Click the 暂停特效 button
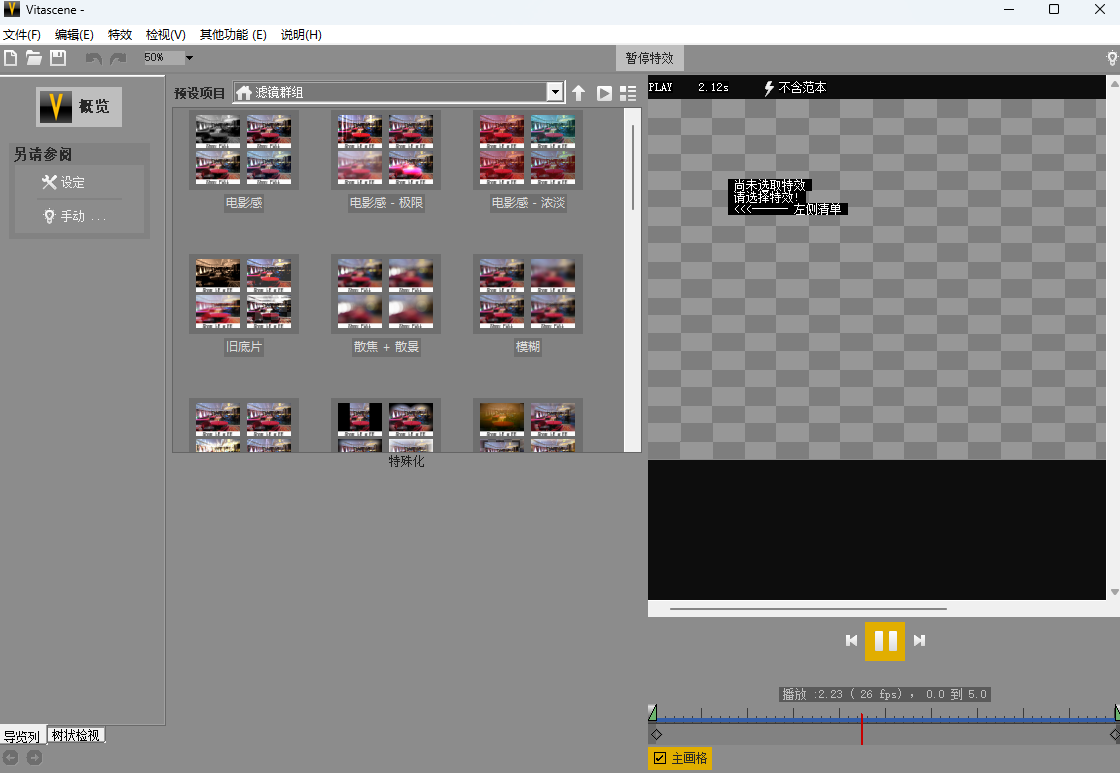This screenshot has height=773, width=1120. [x=649, y=58]
